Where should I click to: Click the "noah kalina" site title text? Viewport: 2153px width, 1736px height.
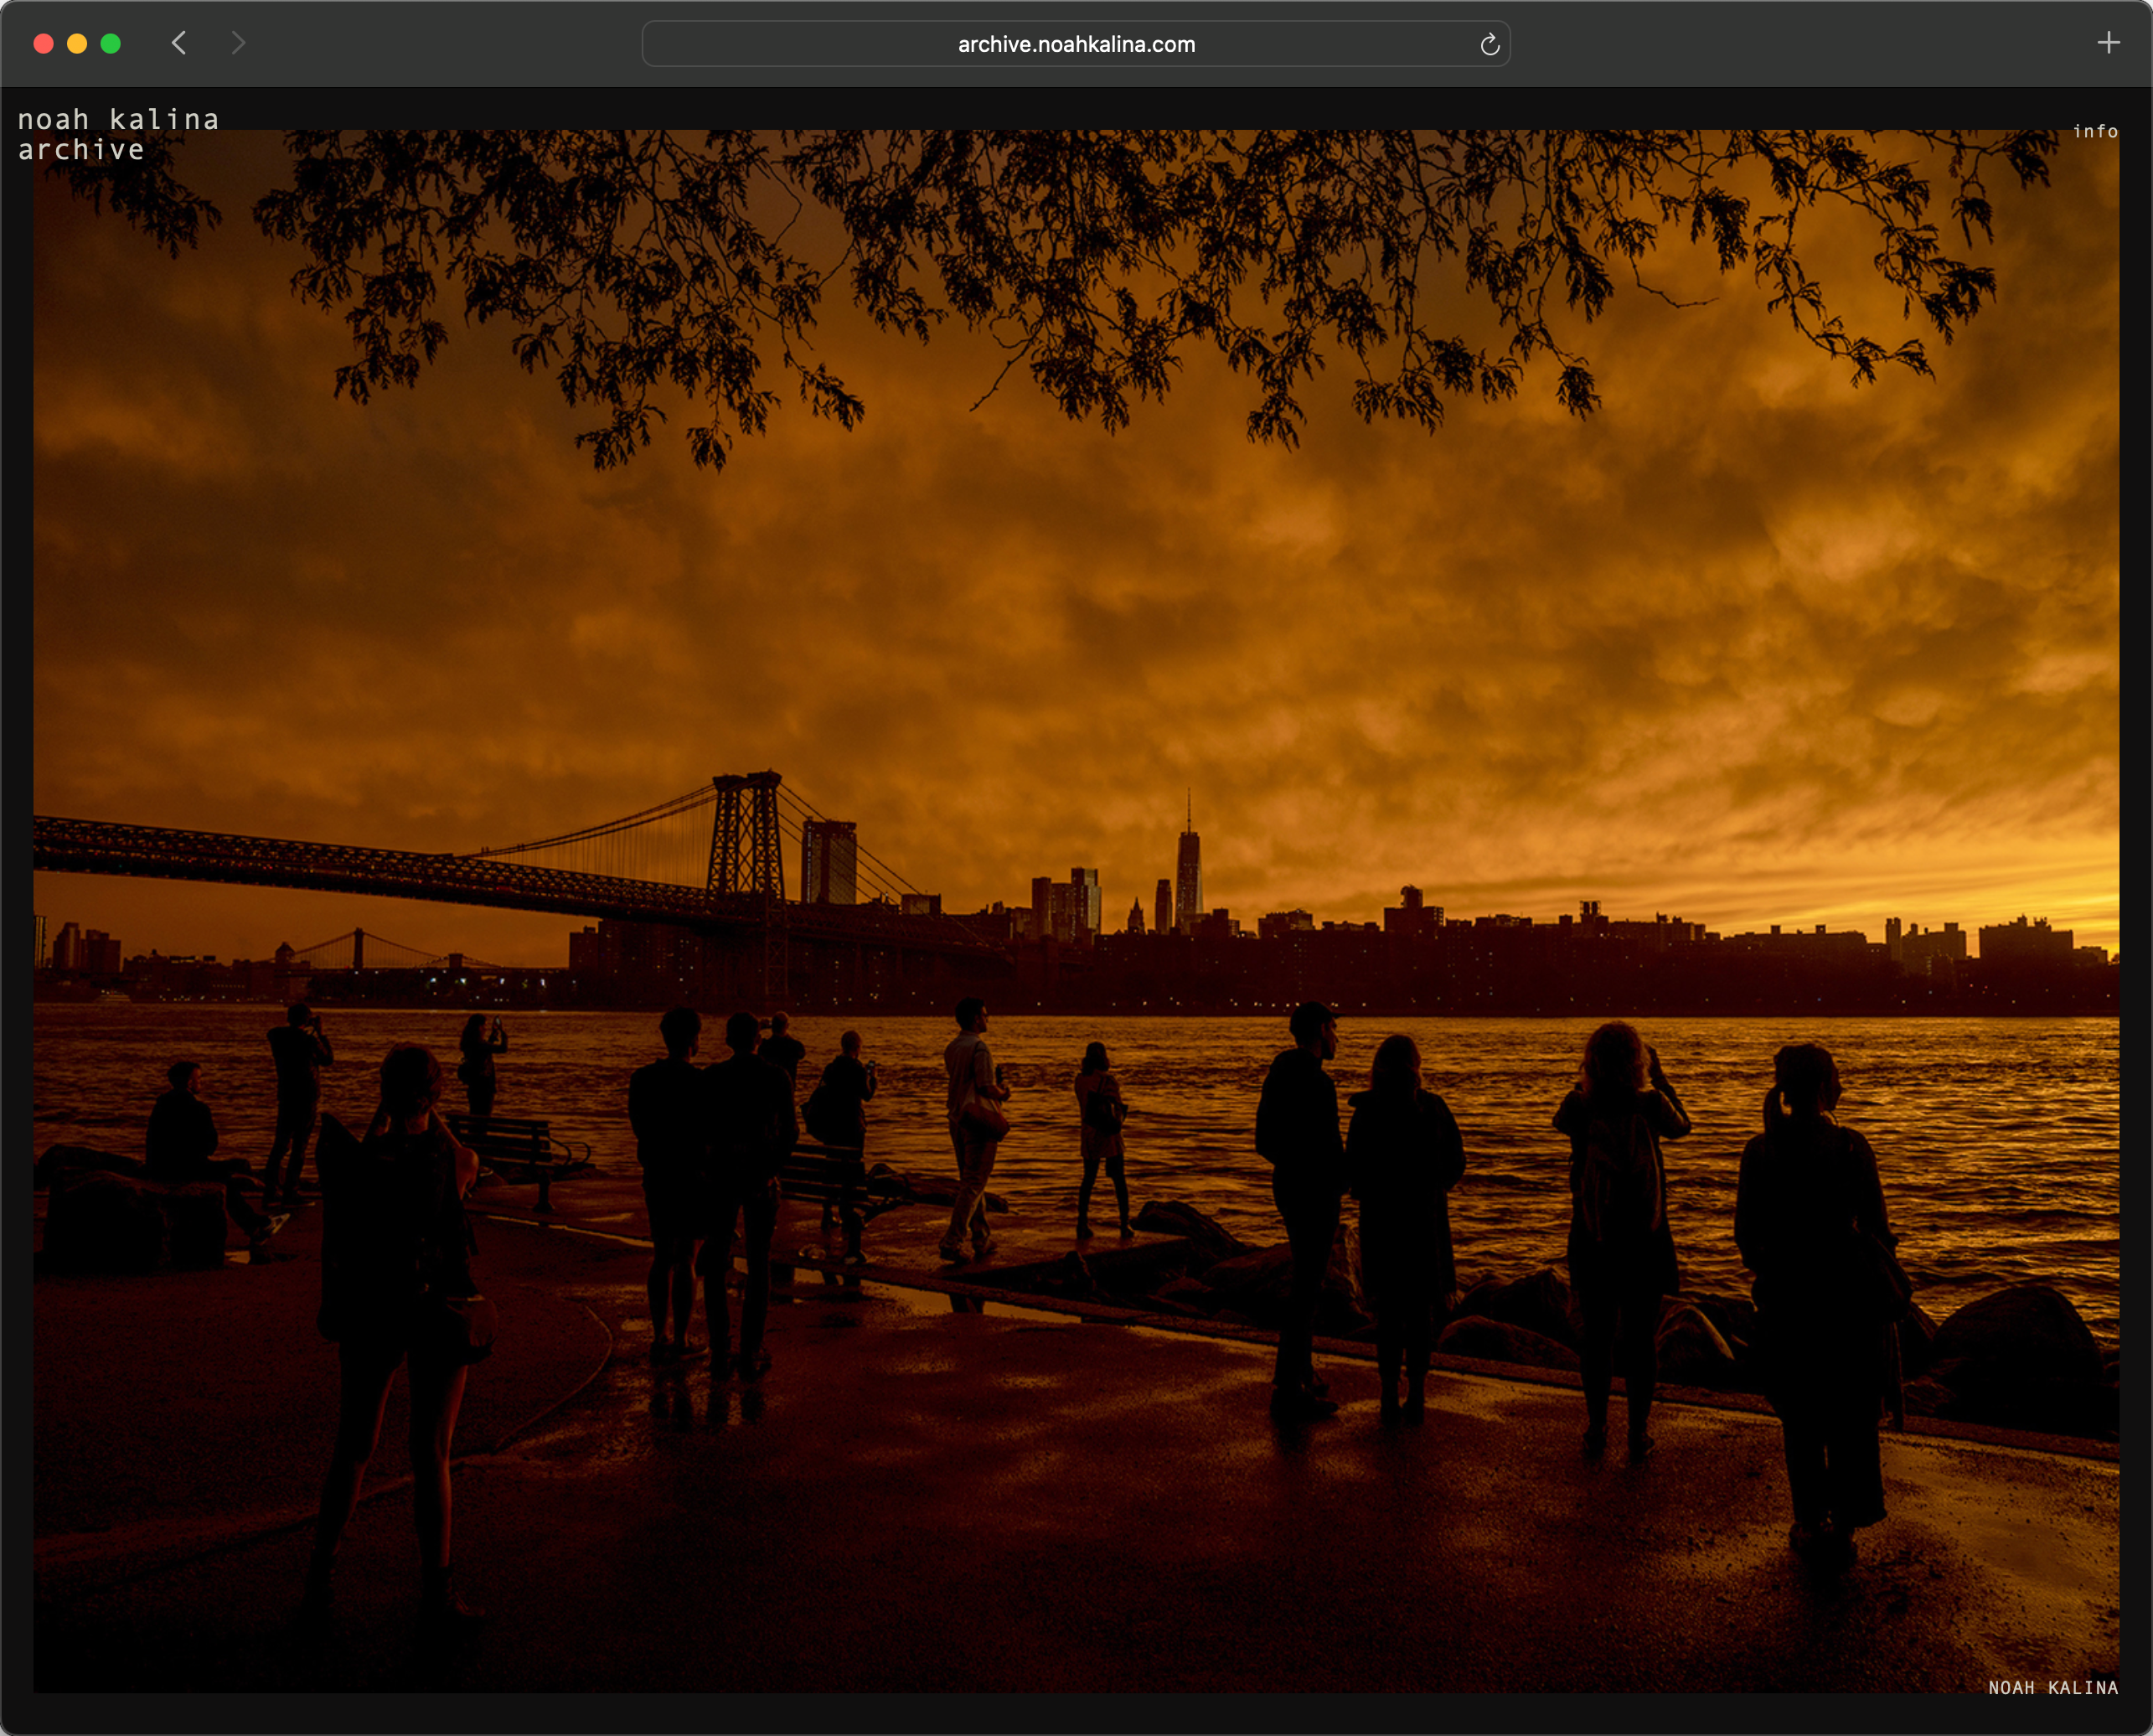tap(118, 119)
